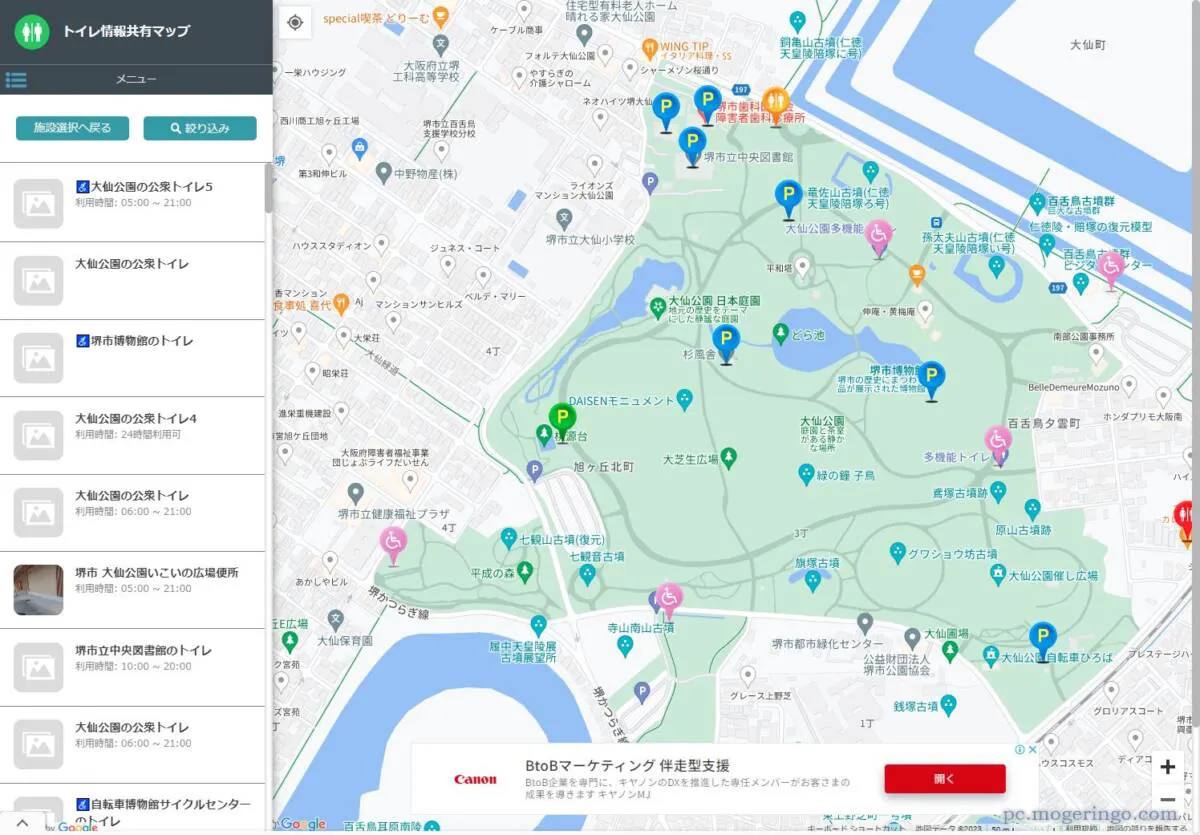This screenshot has width=1200, height=835.
Task: Open entry 堺市 大仙公園いこいの広場便所
Action: pyautogui.click(x=132, y=590)
